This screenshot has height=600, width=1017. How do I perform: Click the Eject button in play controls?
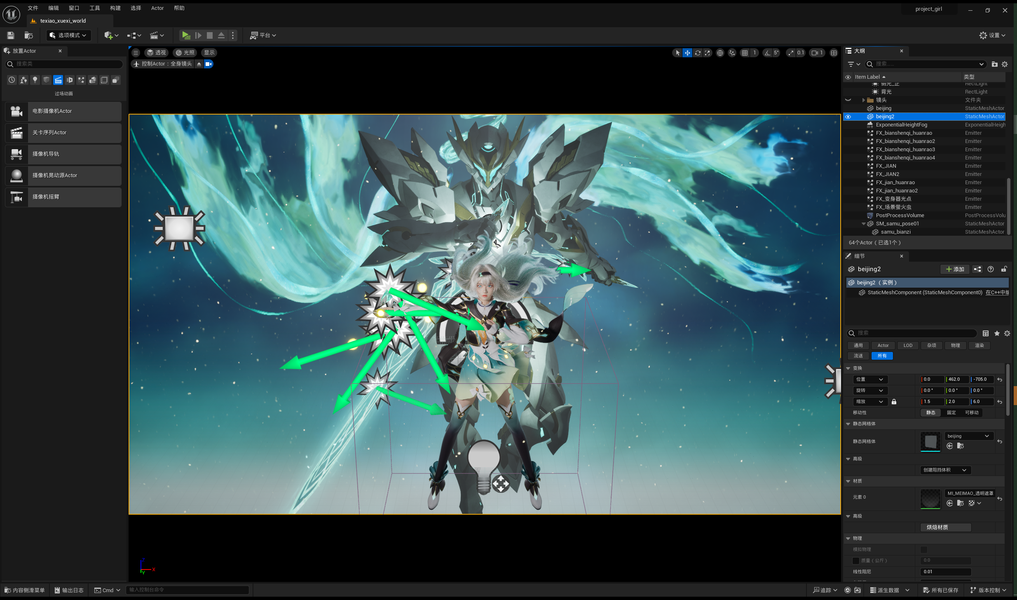221,35
